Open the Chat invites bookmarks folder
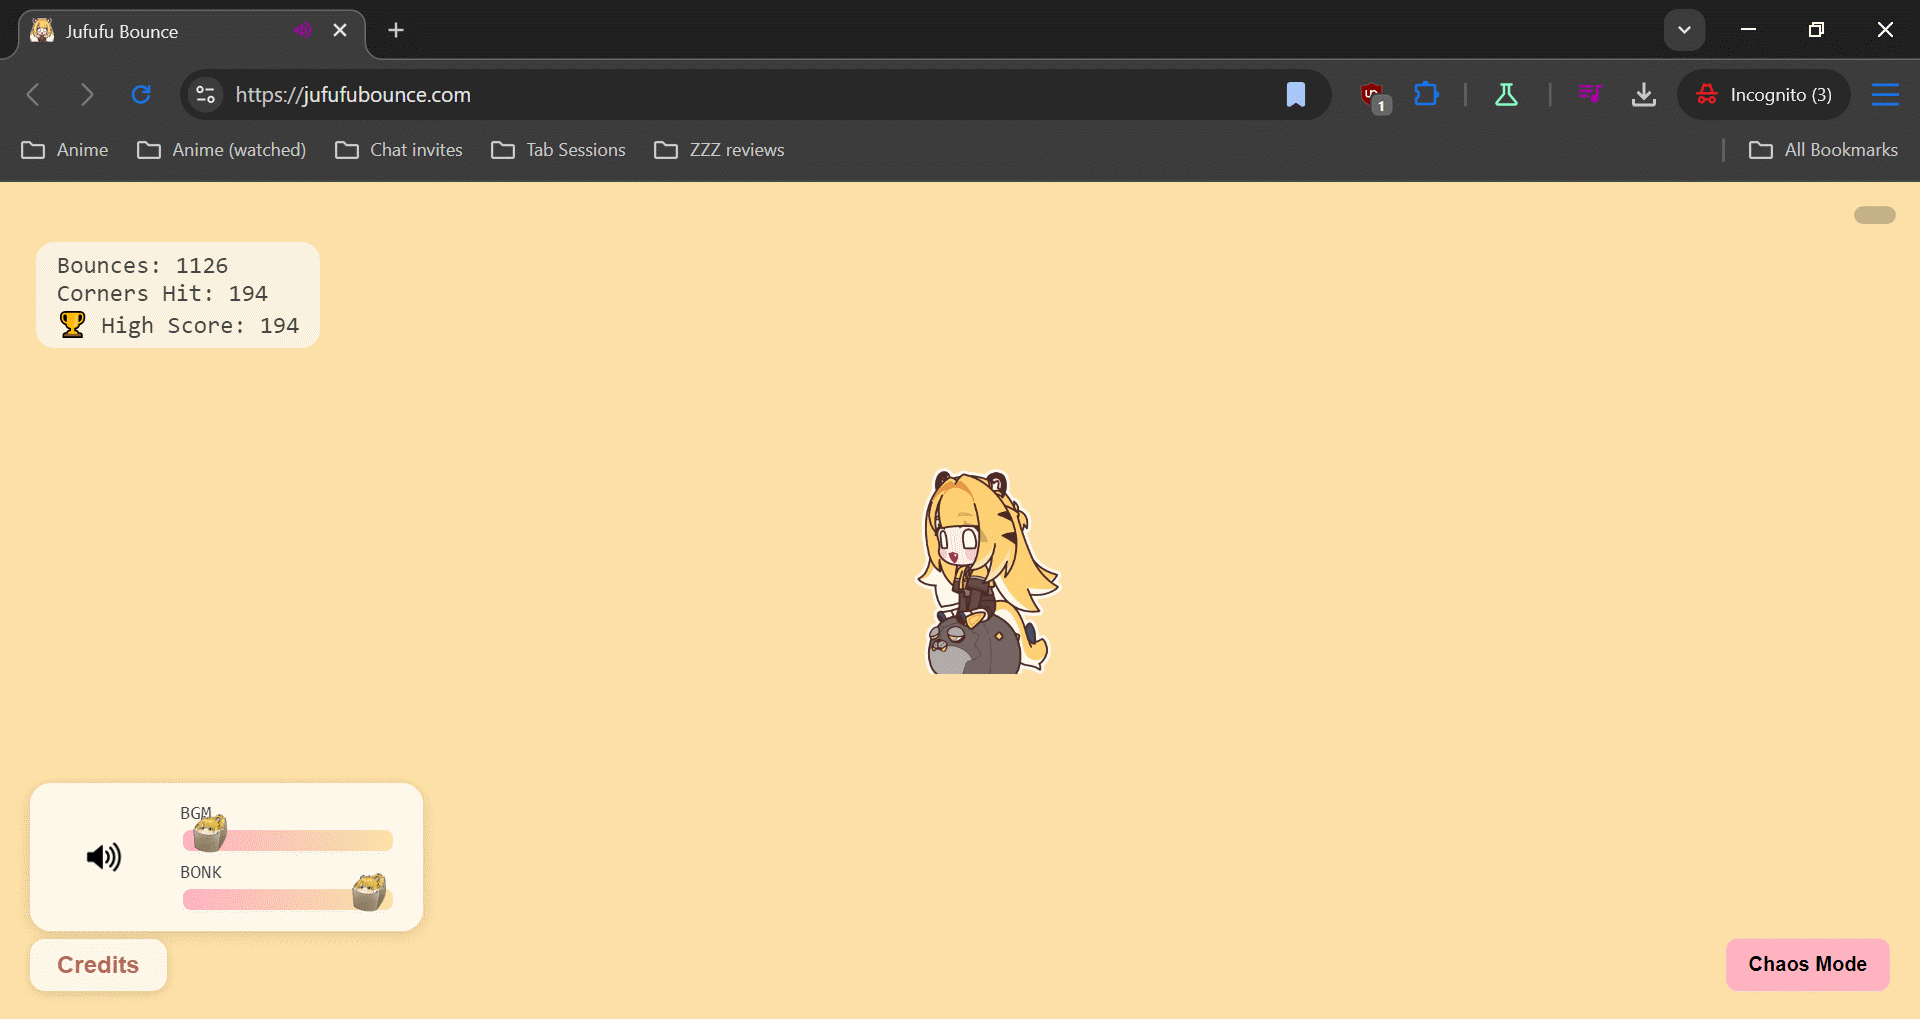This screenshot has height=1019, width=1920. pyautogui.click(x=399, y=150)
